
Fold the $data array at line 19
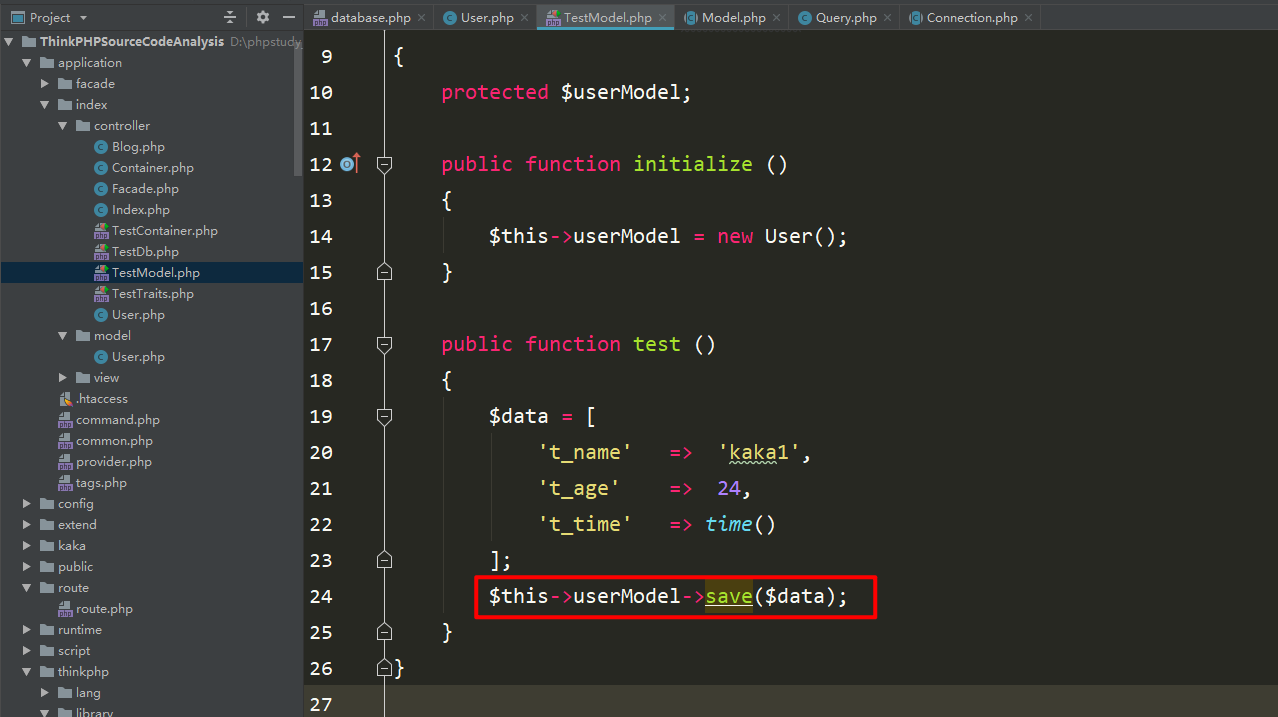(x=384, y=416)
